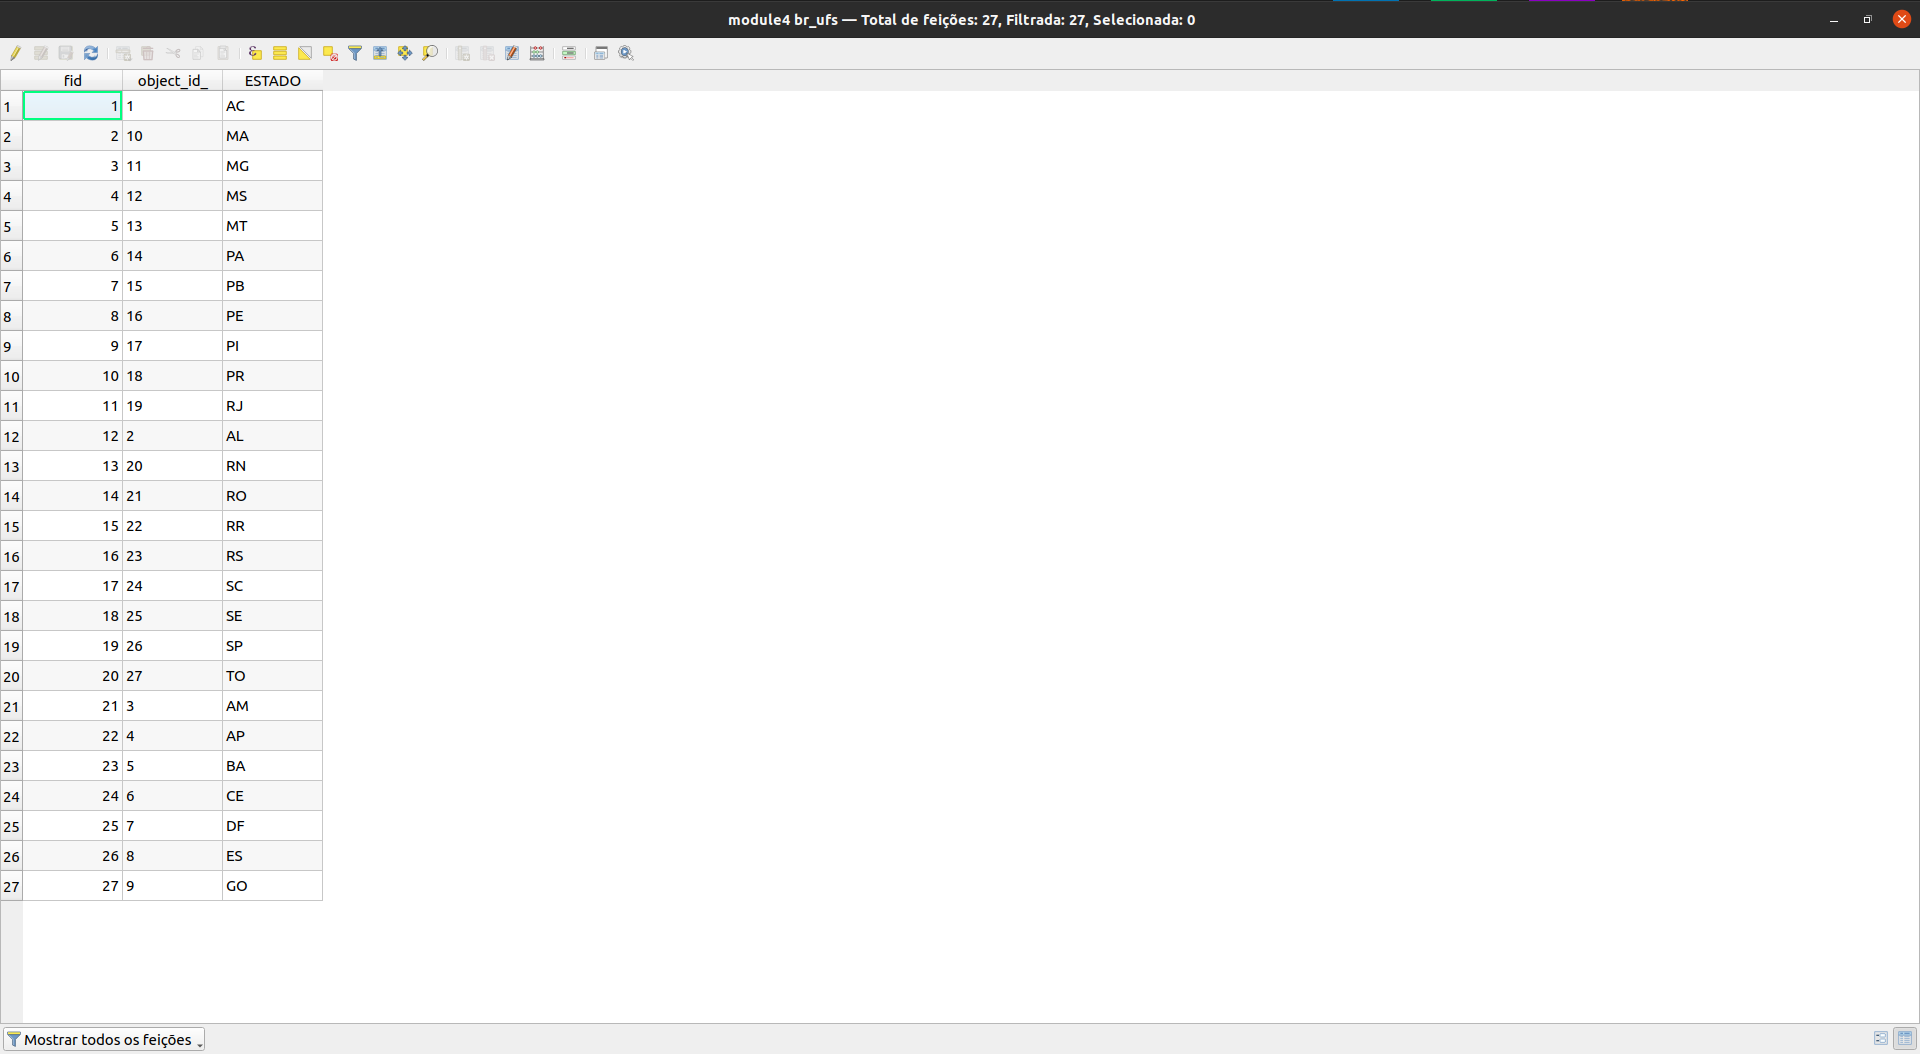Click the ESTADO cell 'AL'
The image size is (1920, 1054).
tap(272, 436)
